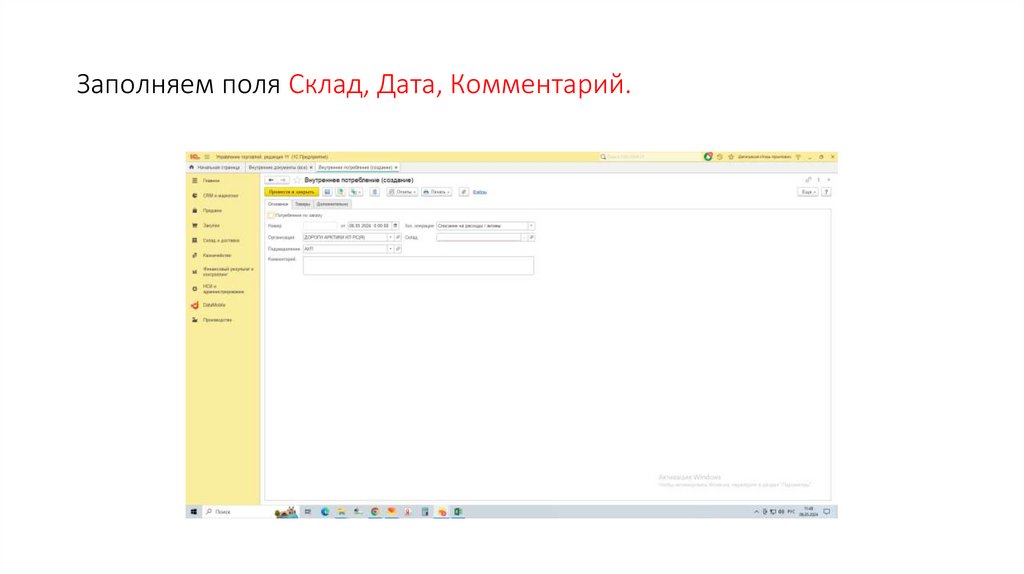Toggle the 'Потребление по заказу' checkbox
The height and width of the screenshot is (574, 1024).
[271, 215]
